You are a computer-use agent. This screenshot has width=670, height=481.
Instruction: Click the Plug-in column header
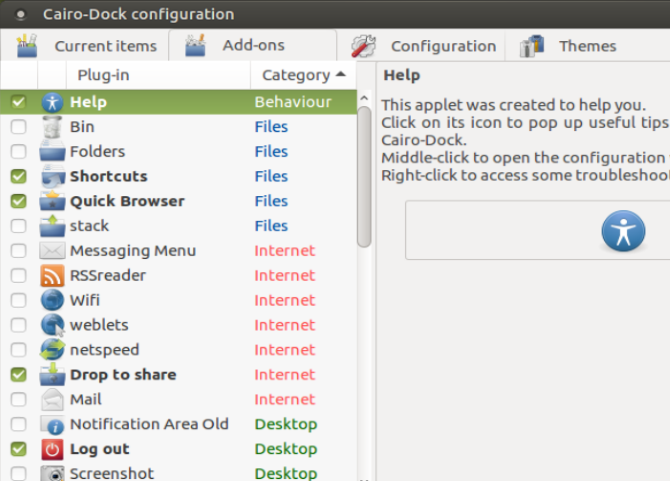(x=103, y=75)
